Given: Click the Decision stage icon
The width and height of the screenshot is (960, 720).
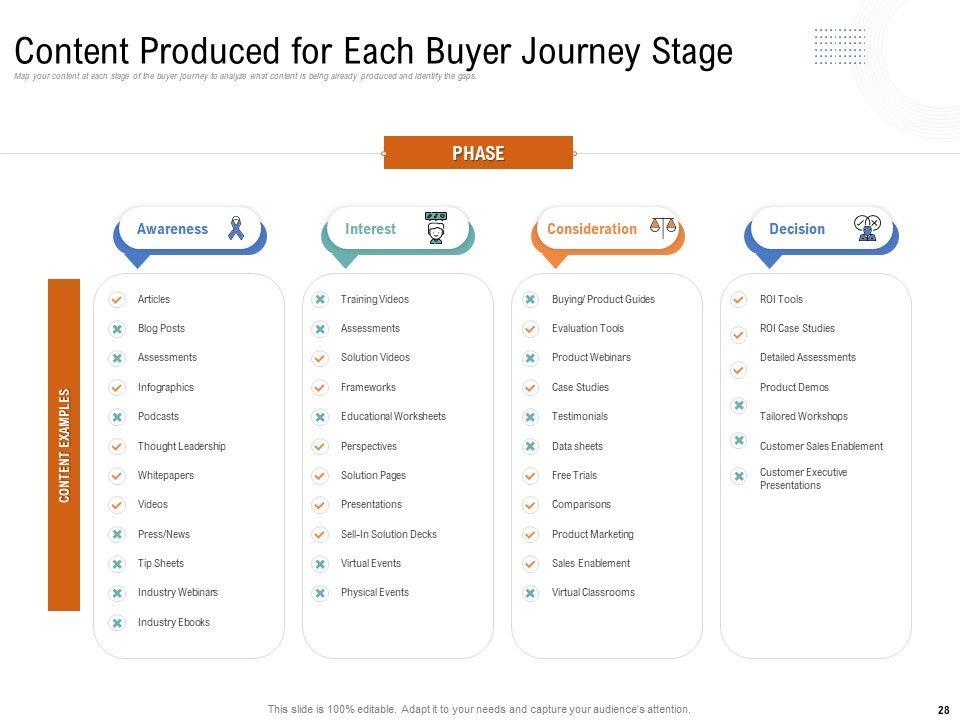Looking at the screenshot, I should tap(867, 228).
